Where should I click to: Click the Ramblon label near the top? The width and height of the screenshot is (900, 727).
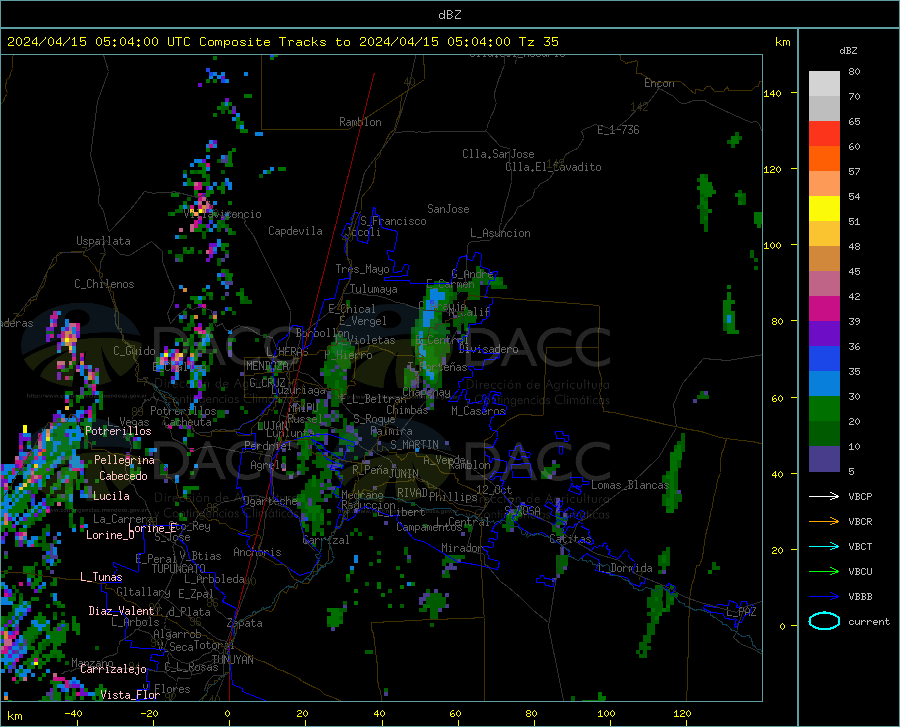pos(360,122)
